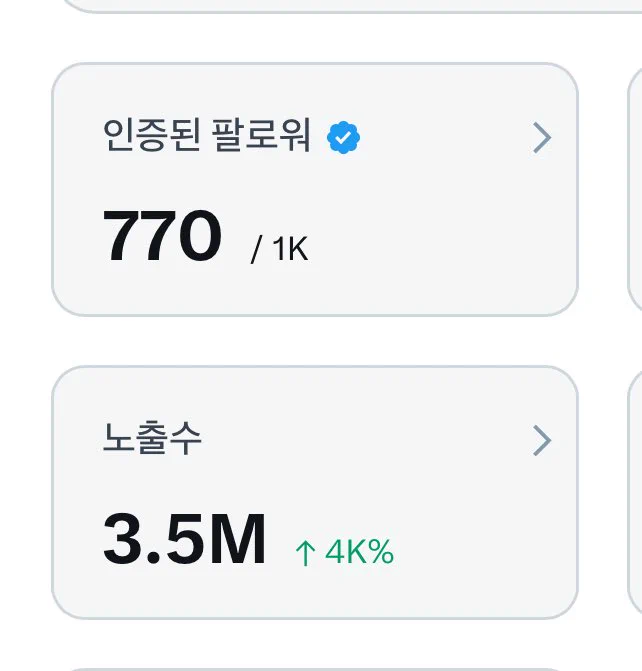Image resolution: width=642 pixels, height=671 pixels.
Task: Click the 노출수 label
Action: 152,438
